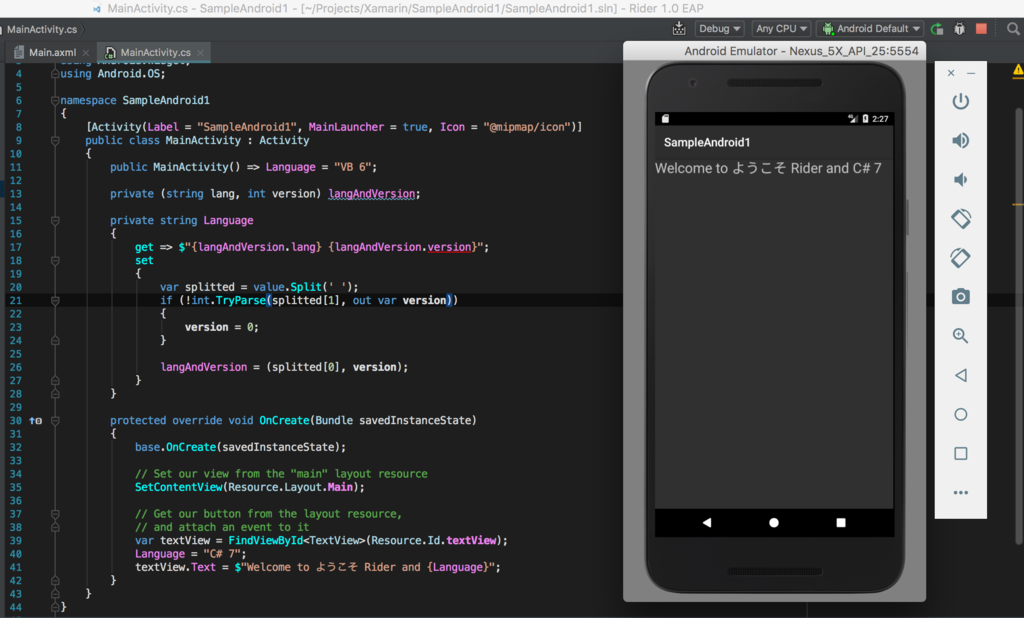
Task: Click the Back triangle in the emulator sidebar
Action: tap(960, 375)
